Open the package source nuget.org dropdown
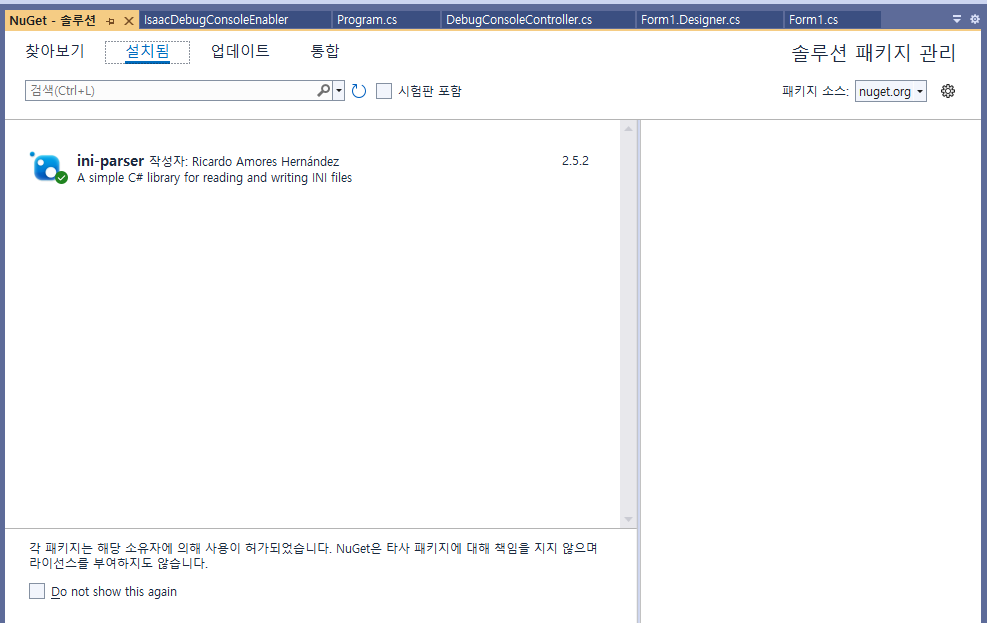The width and height of the screenshot is (987, 623). [x=890, y=91]
